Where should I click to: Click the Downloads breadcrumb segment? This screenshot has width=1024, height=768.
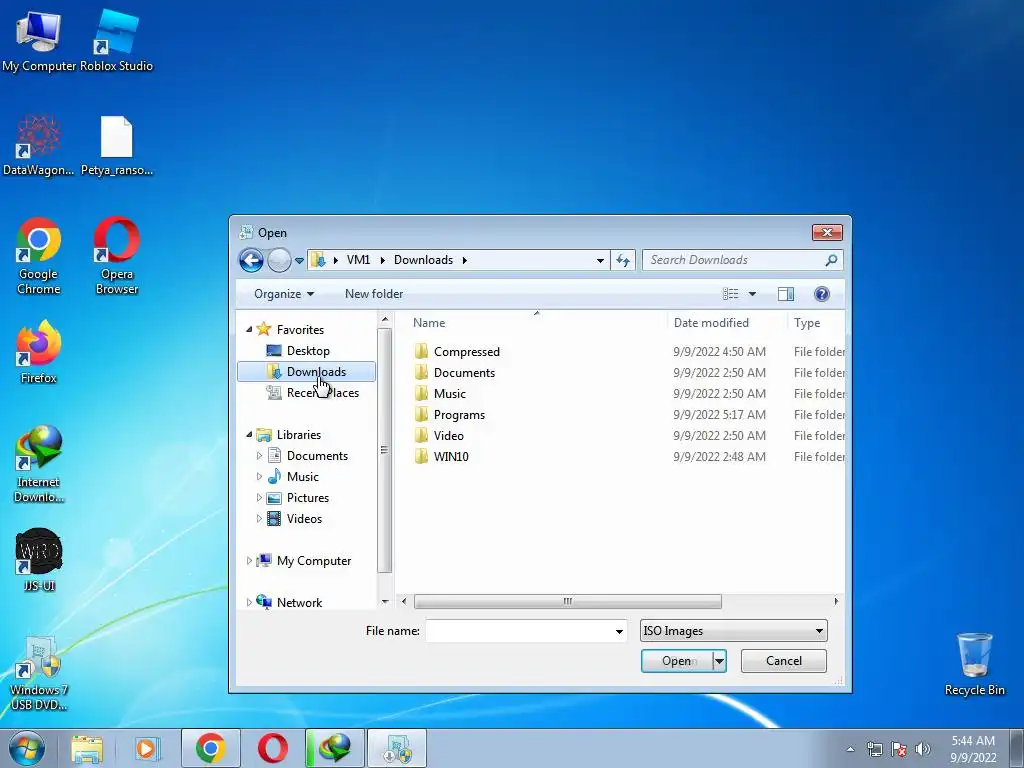click(x=423, y=260)
